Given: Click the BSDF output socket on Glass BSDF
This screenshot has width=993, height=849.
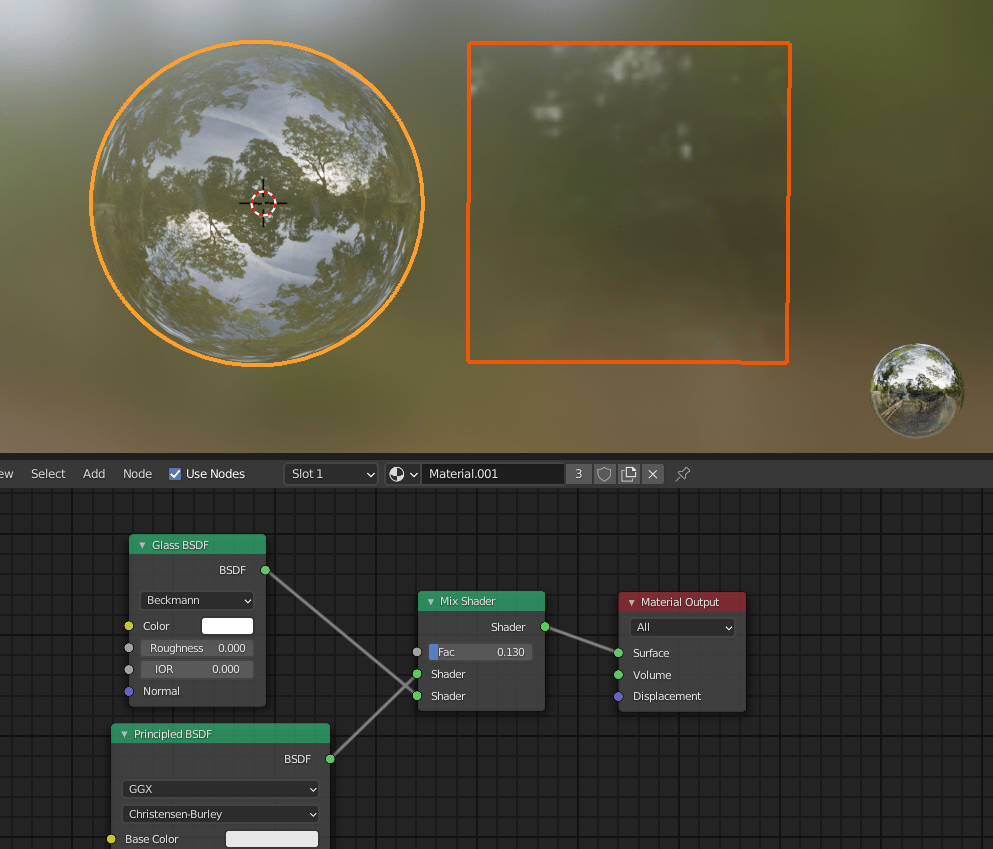Looking at the screenshot, I should click(x=265, y=570).
